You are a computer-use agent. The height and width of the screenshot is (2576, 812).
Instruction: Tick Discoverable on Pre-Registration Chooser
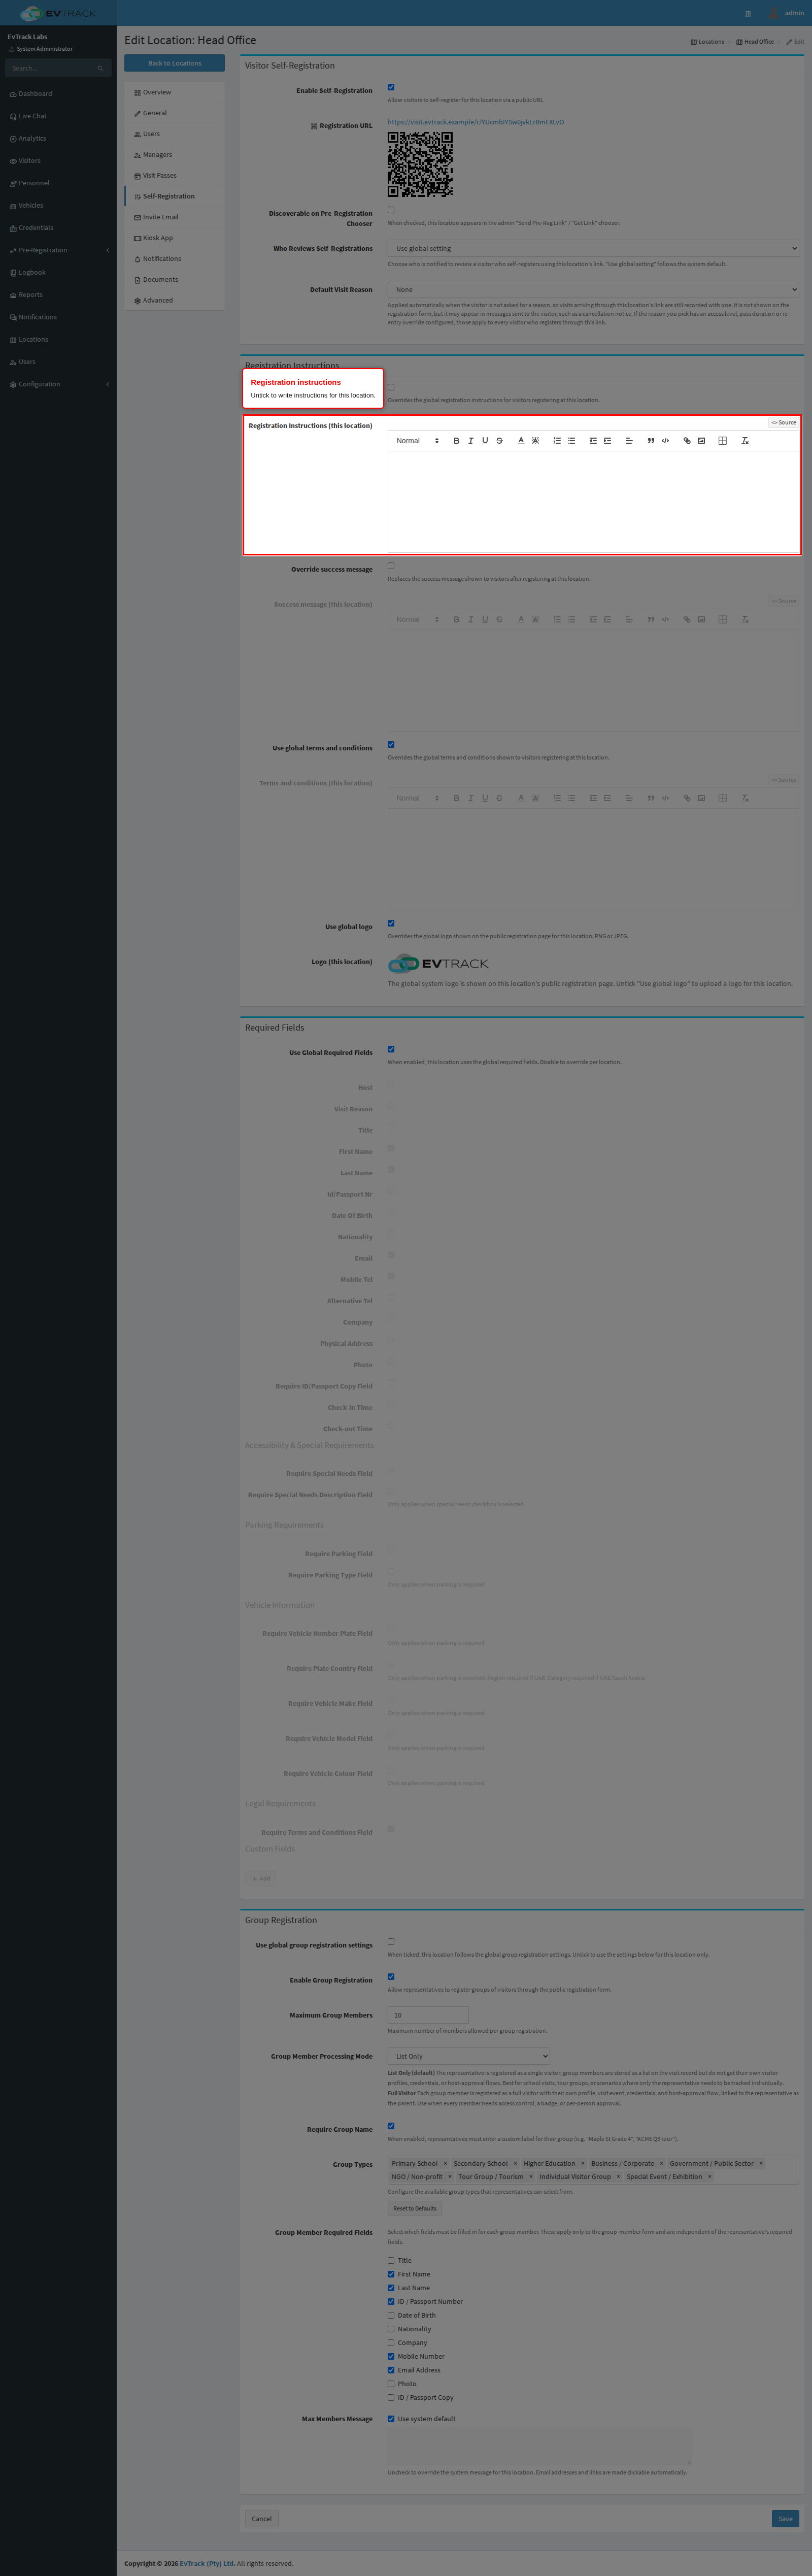point(391,210)
